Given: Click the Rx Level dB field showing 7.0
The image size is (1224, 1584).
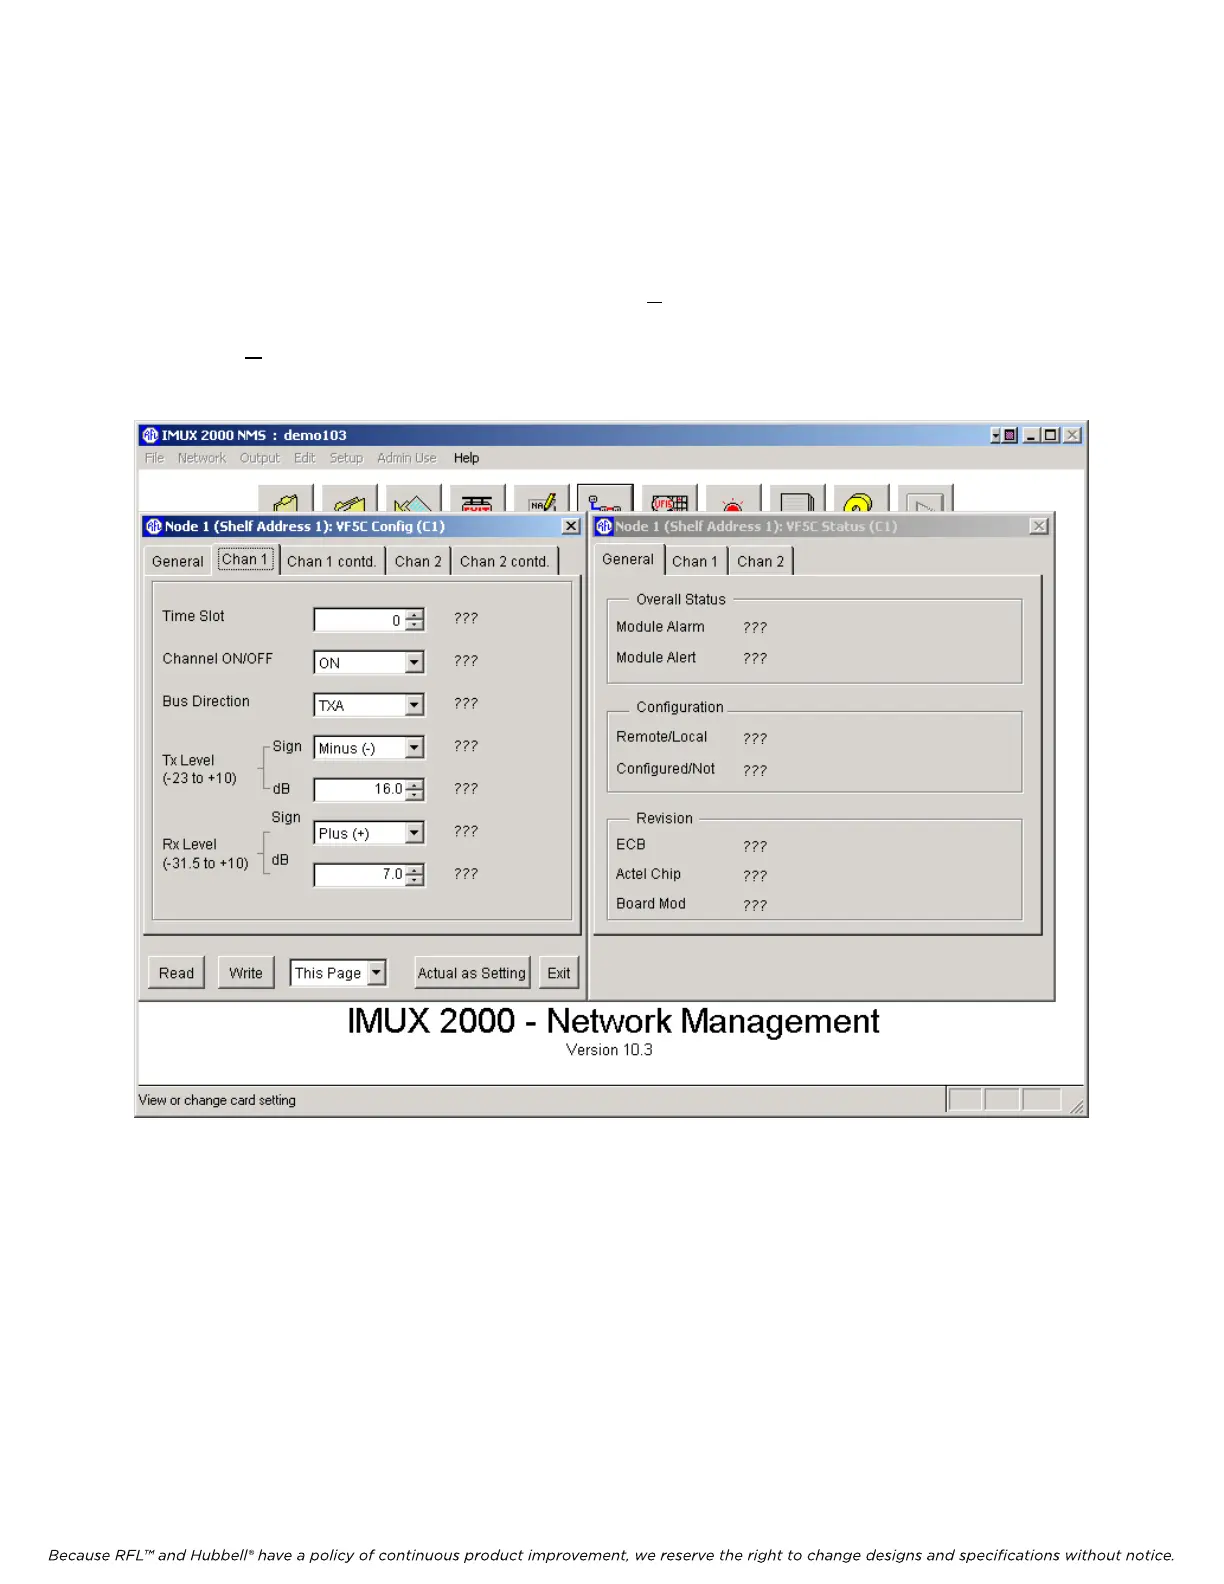Looking at the screenshot, I should pos(360,875).
